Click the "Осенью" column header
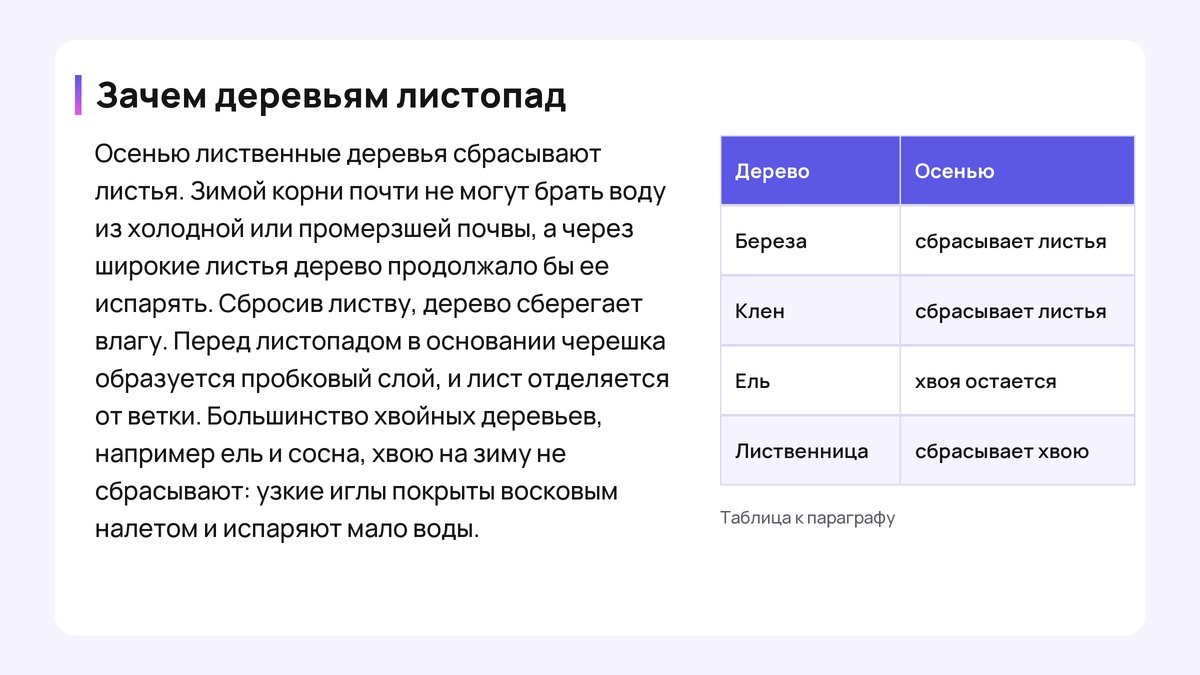The image size is (1200, 675). point(1017,171)
